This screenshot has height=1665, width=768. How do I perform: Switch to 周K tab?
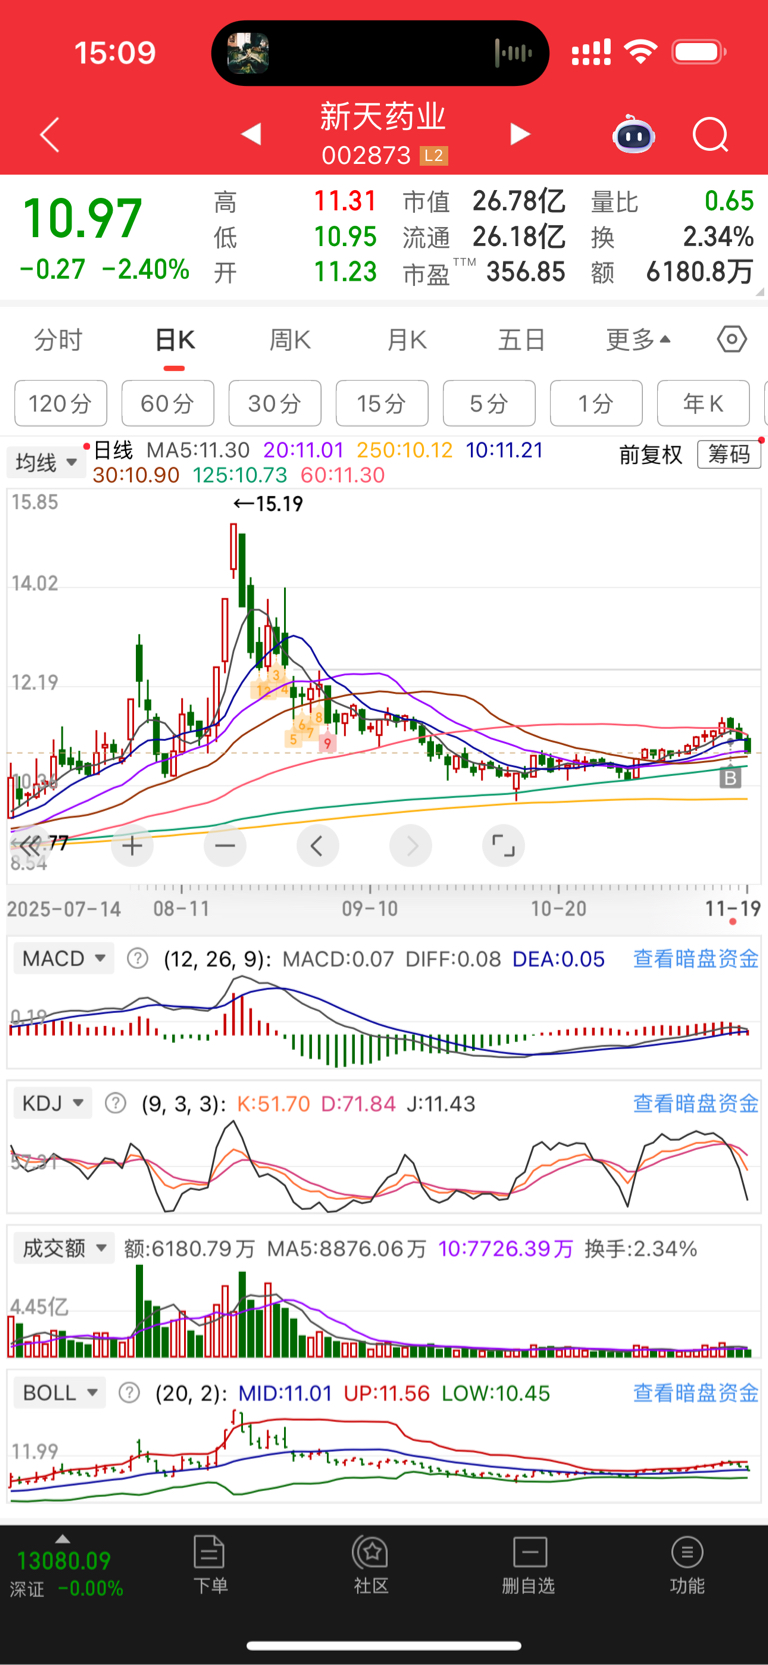tap(290, 340)
